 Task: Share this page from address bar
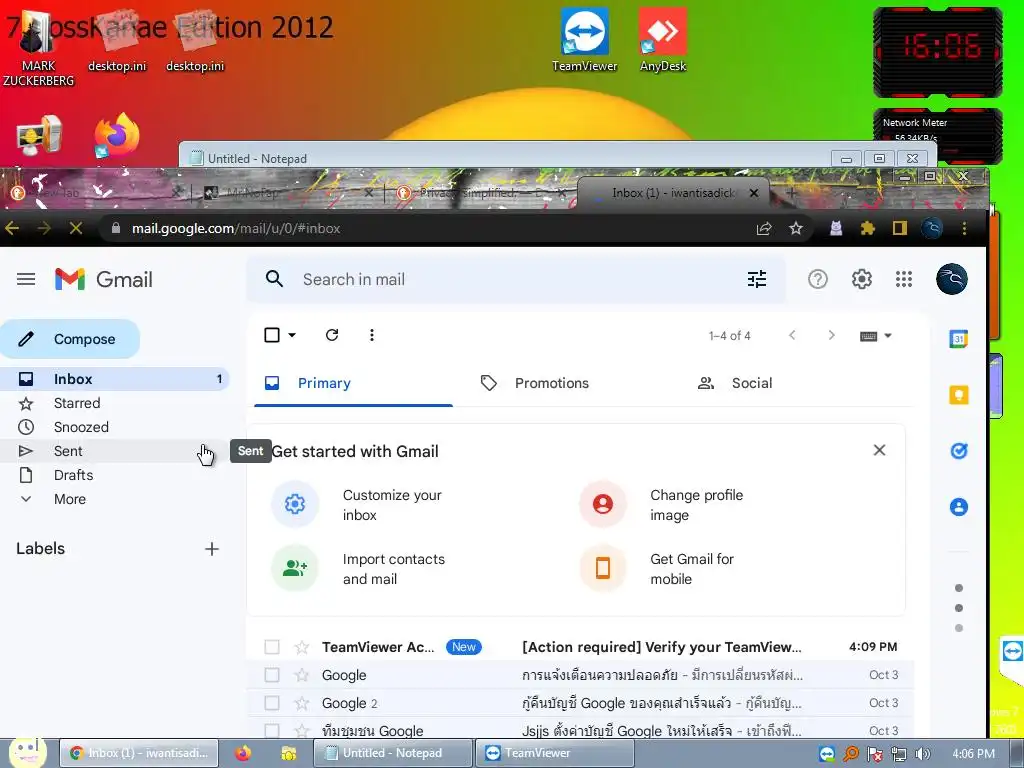tap(764, 229)
